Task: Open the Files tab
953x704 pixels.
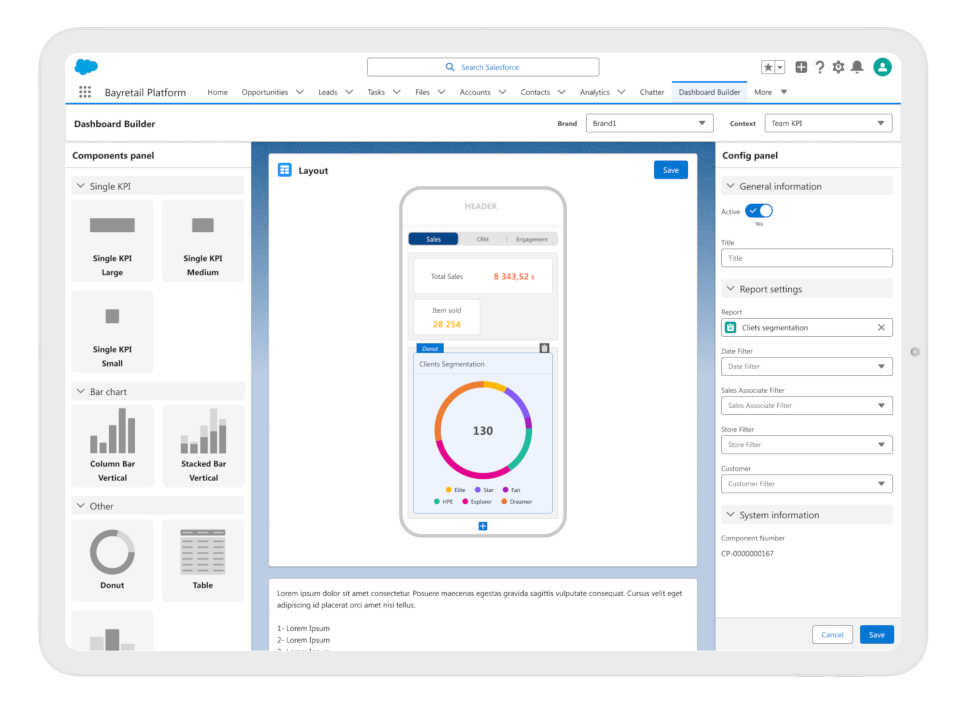Action: [x=422, y=92]
